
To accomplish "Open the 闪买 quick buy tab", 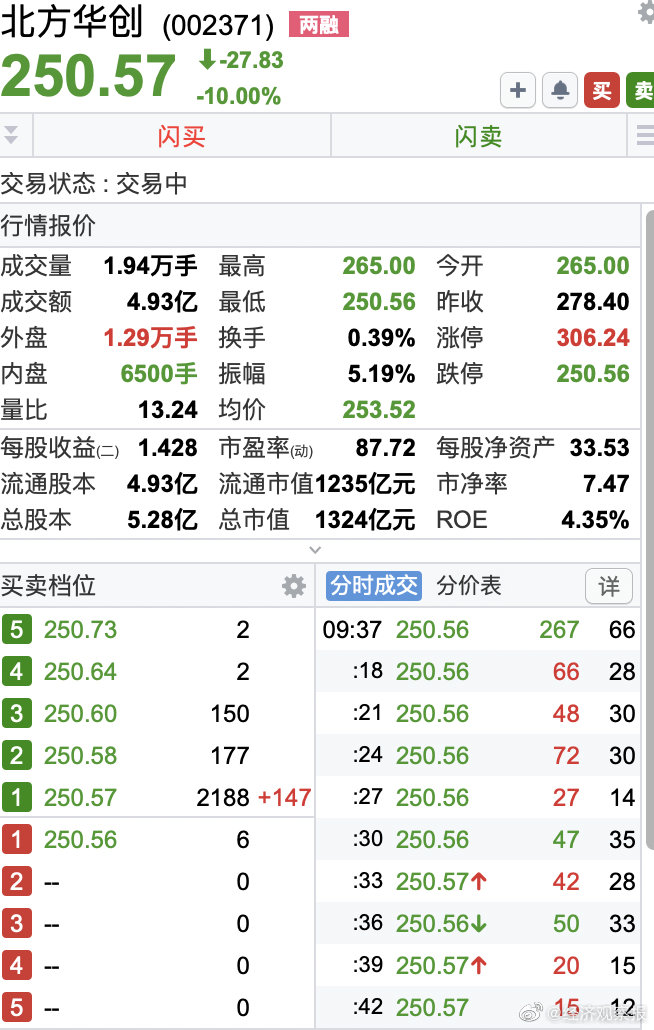I will [x=182, y=136].
